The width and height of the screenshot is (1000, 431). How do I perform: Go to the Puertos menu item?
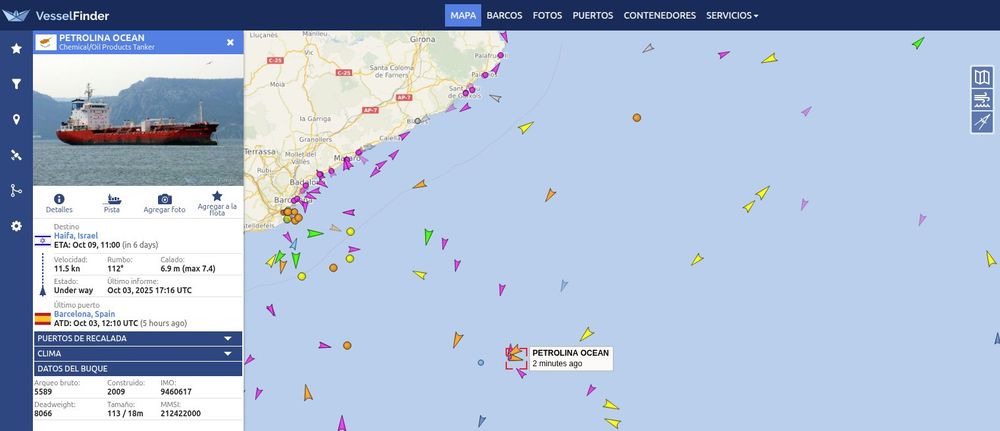[592, 15]
